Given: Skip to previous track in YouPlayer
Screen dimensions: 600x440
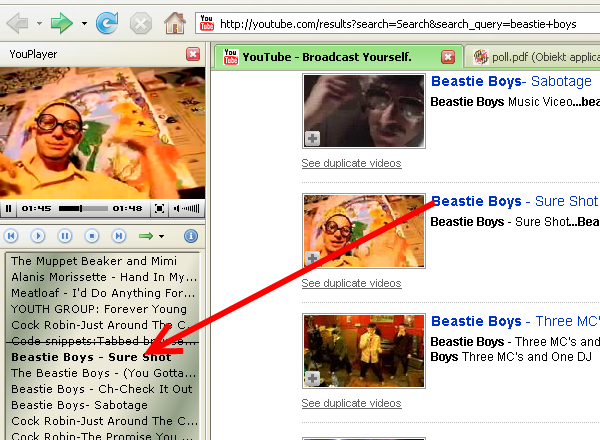Looking at the screenshot, I should (11, 236).
